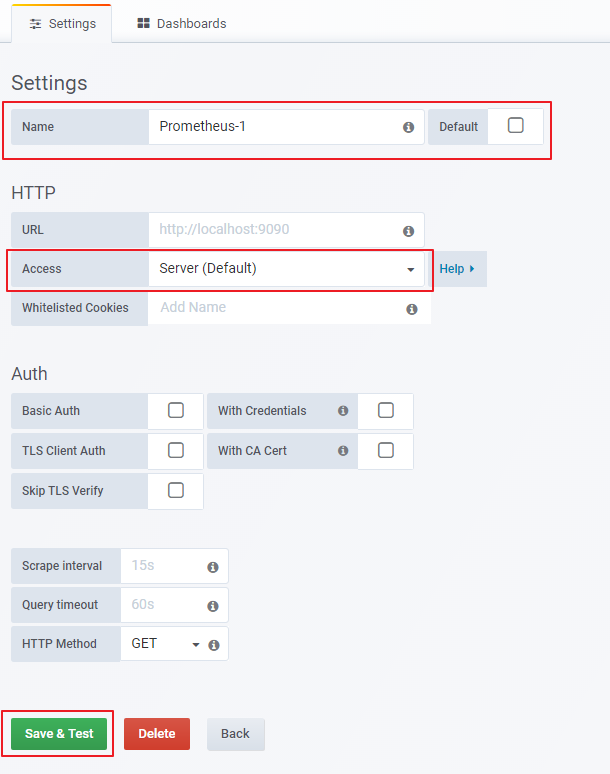Screen dimensions: 610x774
Task: Click the With CA Cert info icon
Action: [343, 451]
